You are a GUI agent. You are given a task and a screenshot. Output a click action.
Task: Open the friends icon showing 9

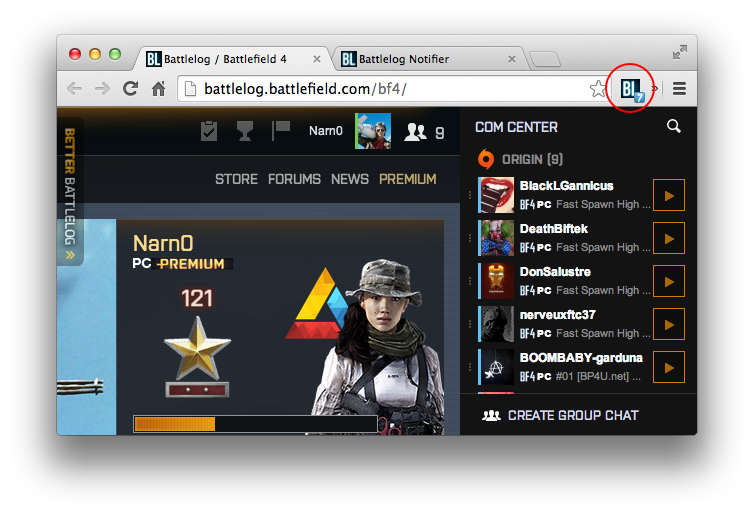[424, 132]
